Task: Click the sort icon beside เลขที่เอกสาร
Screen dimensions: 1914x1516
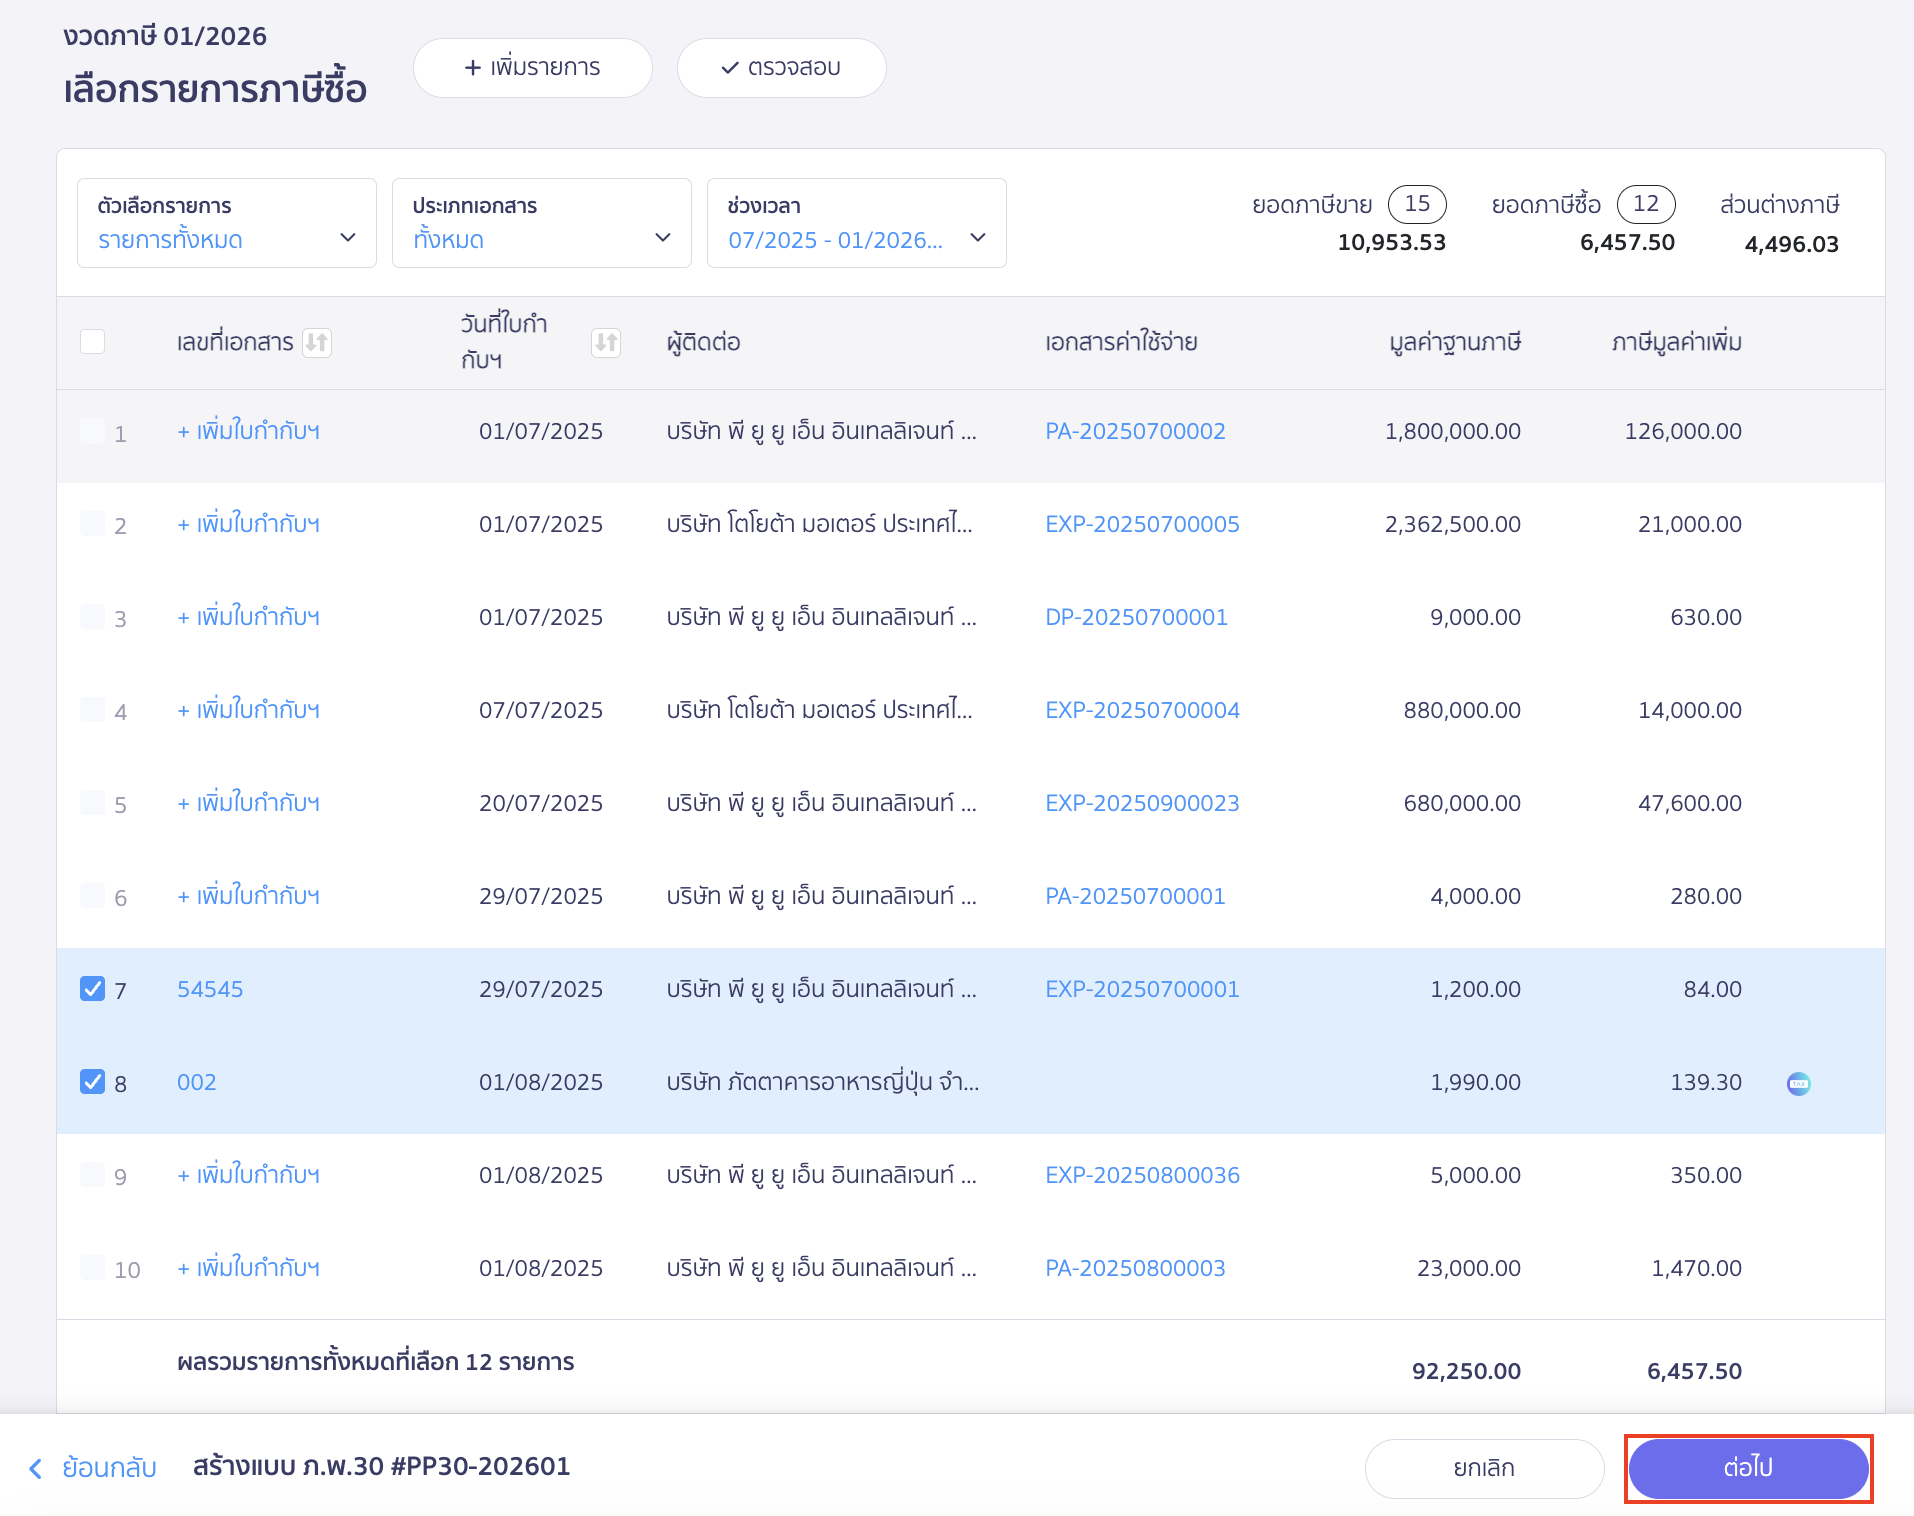Action: pyautogui.click(x=317, y=343)
